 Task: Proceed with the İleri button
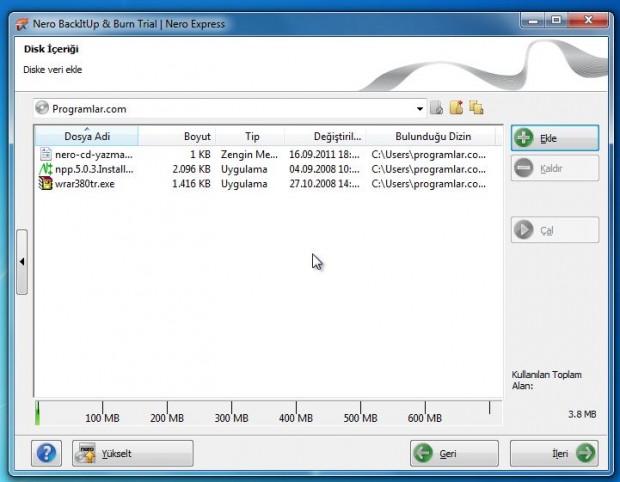pyautogui.click(x=554, y=453)
